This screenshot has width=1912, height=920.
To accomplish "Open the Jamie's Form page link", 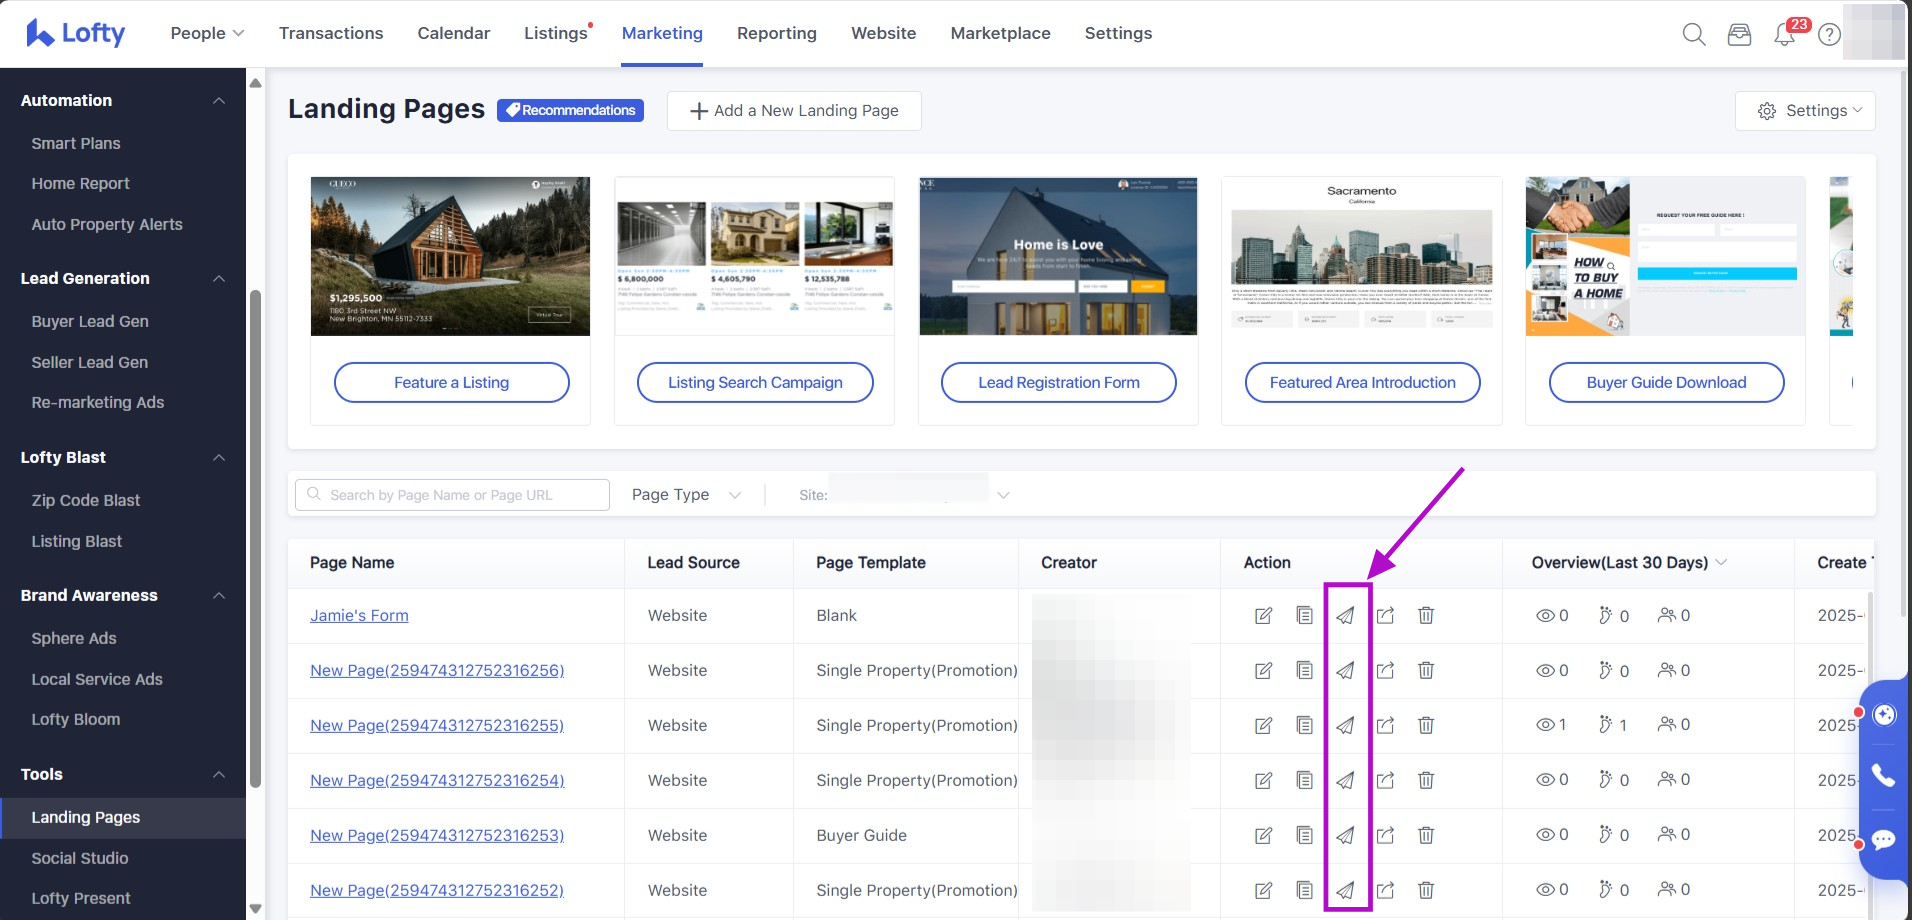I will [x=359, y=616].
